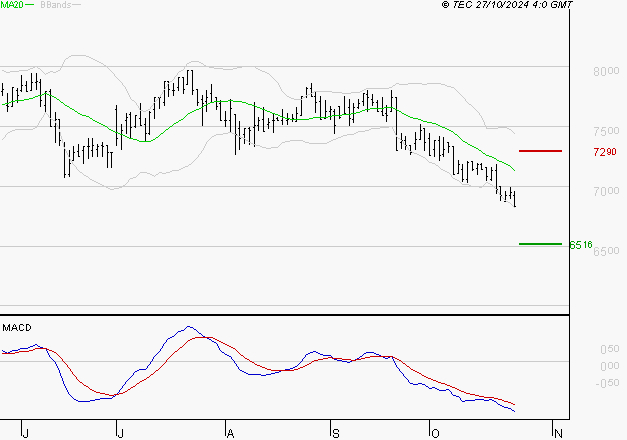Click the 8000 price axis label
Viewport: 627px width, 440px height.
click(606, 71)
